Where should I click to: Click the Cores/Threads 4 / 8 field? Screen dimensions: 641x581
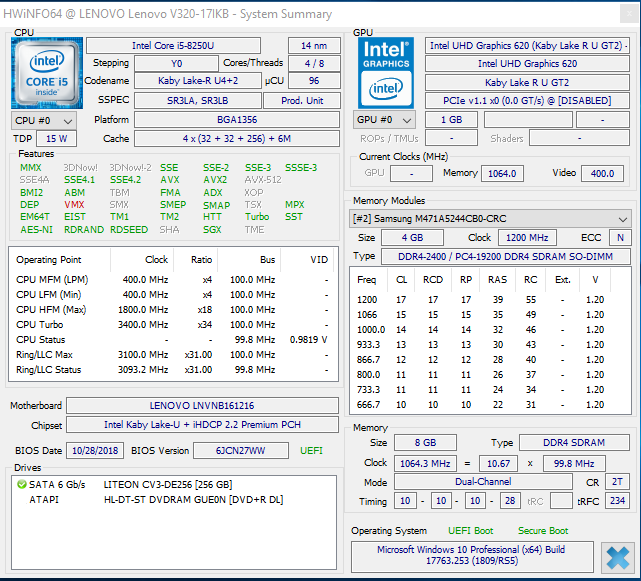(x=314, y=63)
